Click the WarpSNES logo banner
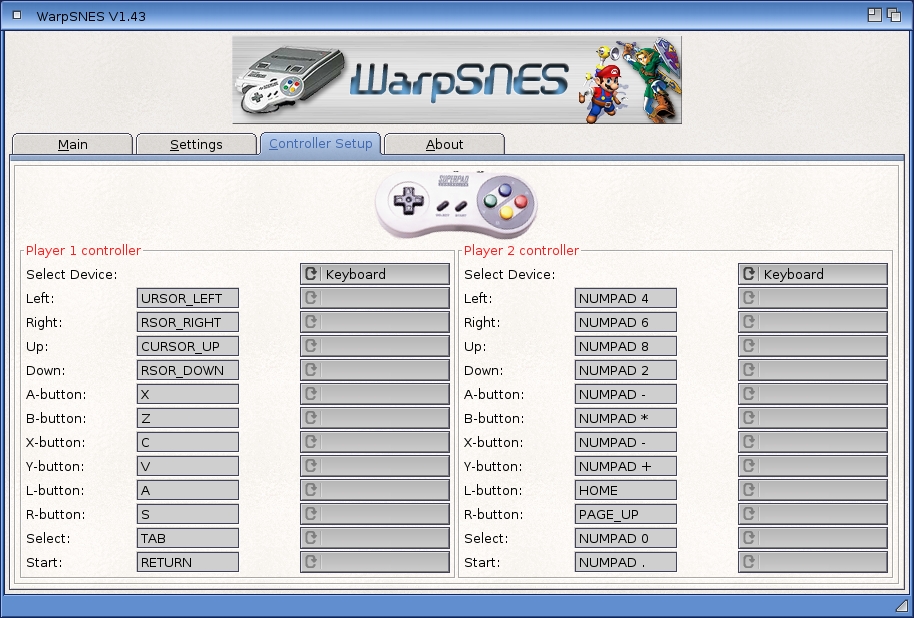This screenshot has width=914, height=618. pyautogui.click(x=457, y=80)
